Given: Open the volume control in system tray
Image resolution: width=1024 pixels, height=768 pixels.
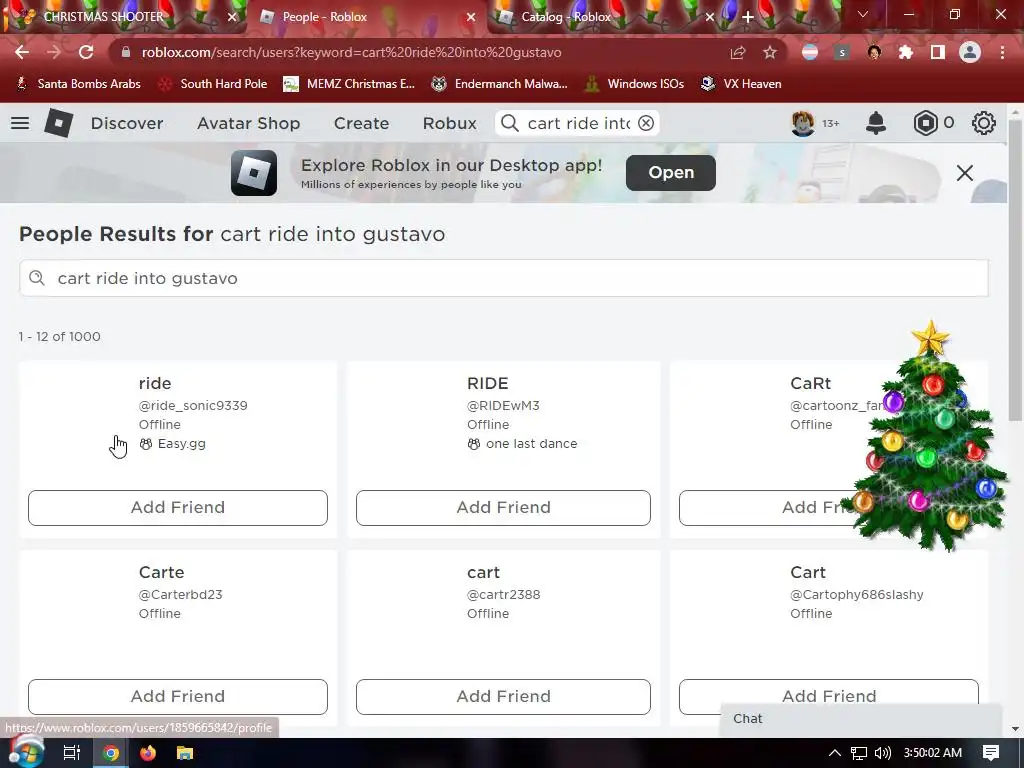Looking at the screenshot, I should [882, 753].
